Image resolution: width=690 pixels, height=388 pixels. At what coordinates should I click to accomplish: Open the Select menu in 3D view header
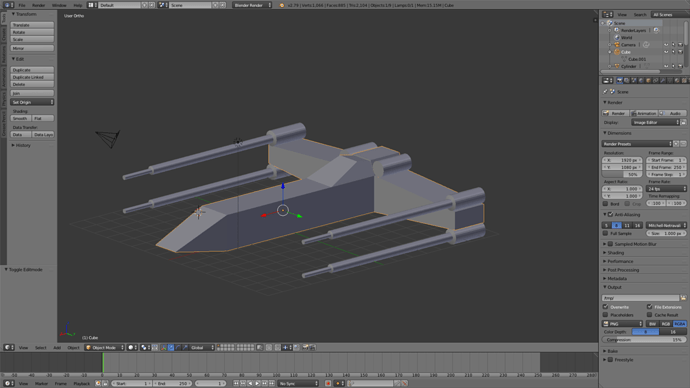40,348
